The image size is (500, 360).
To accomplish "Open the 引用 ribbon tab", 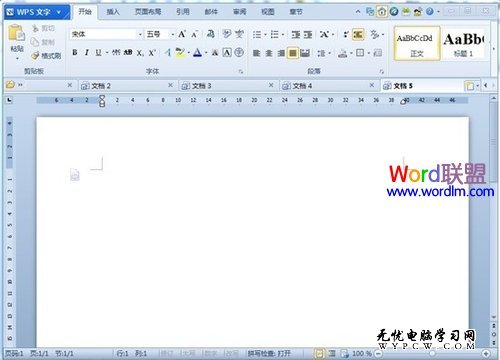I will (x=183, y=12).
